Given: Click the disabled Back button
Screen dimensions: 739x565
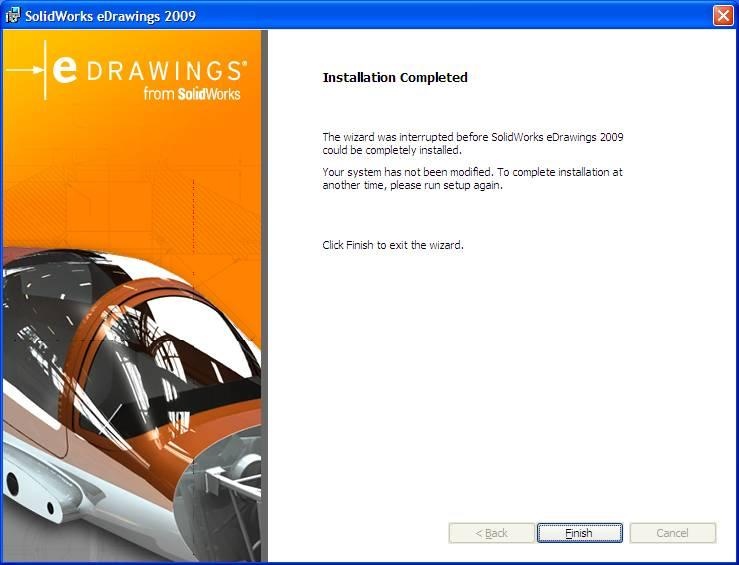Looking at the screenshot, I should [x=492, y=533].
